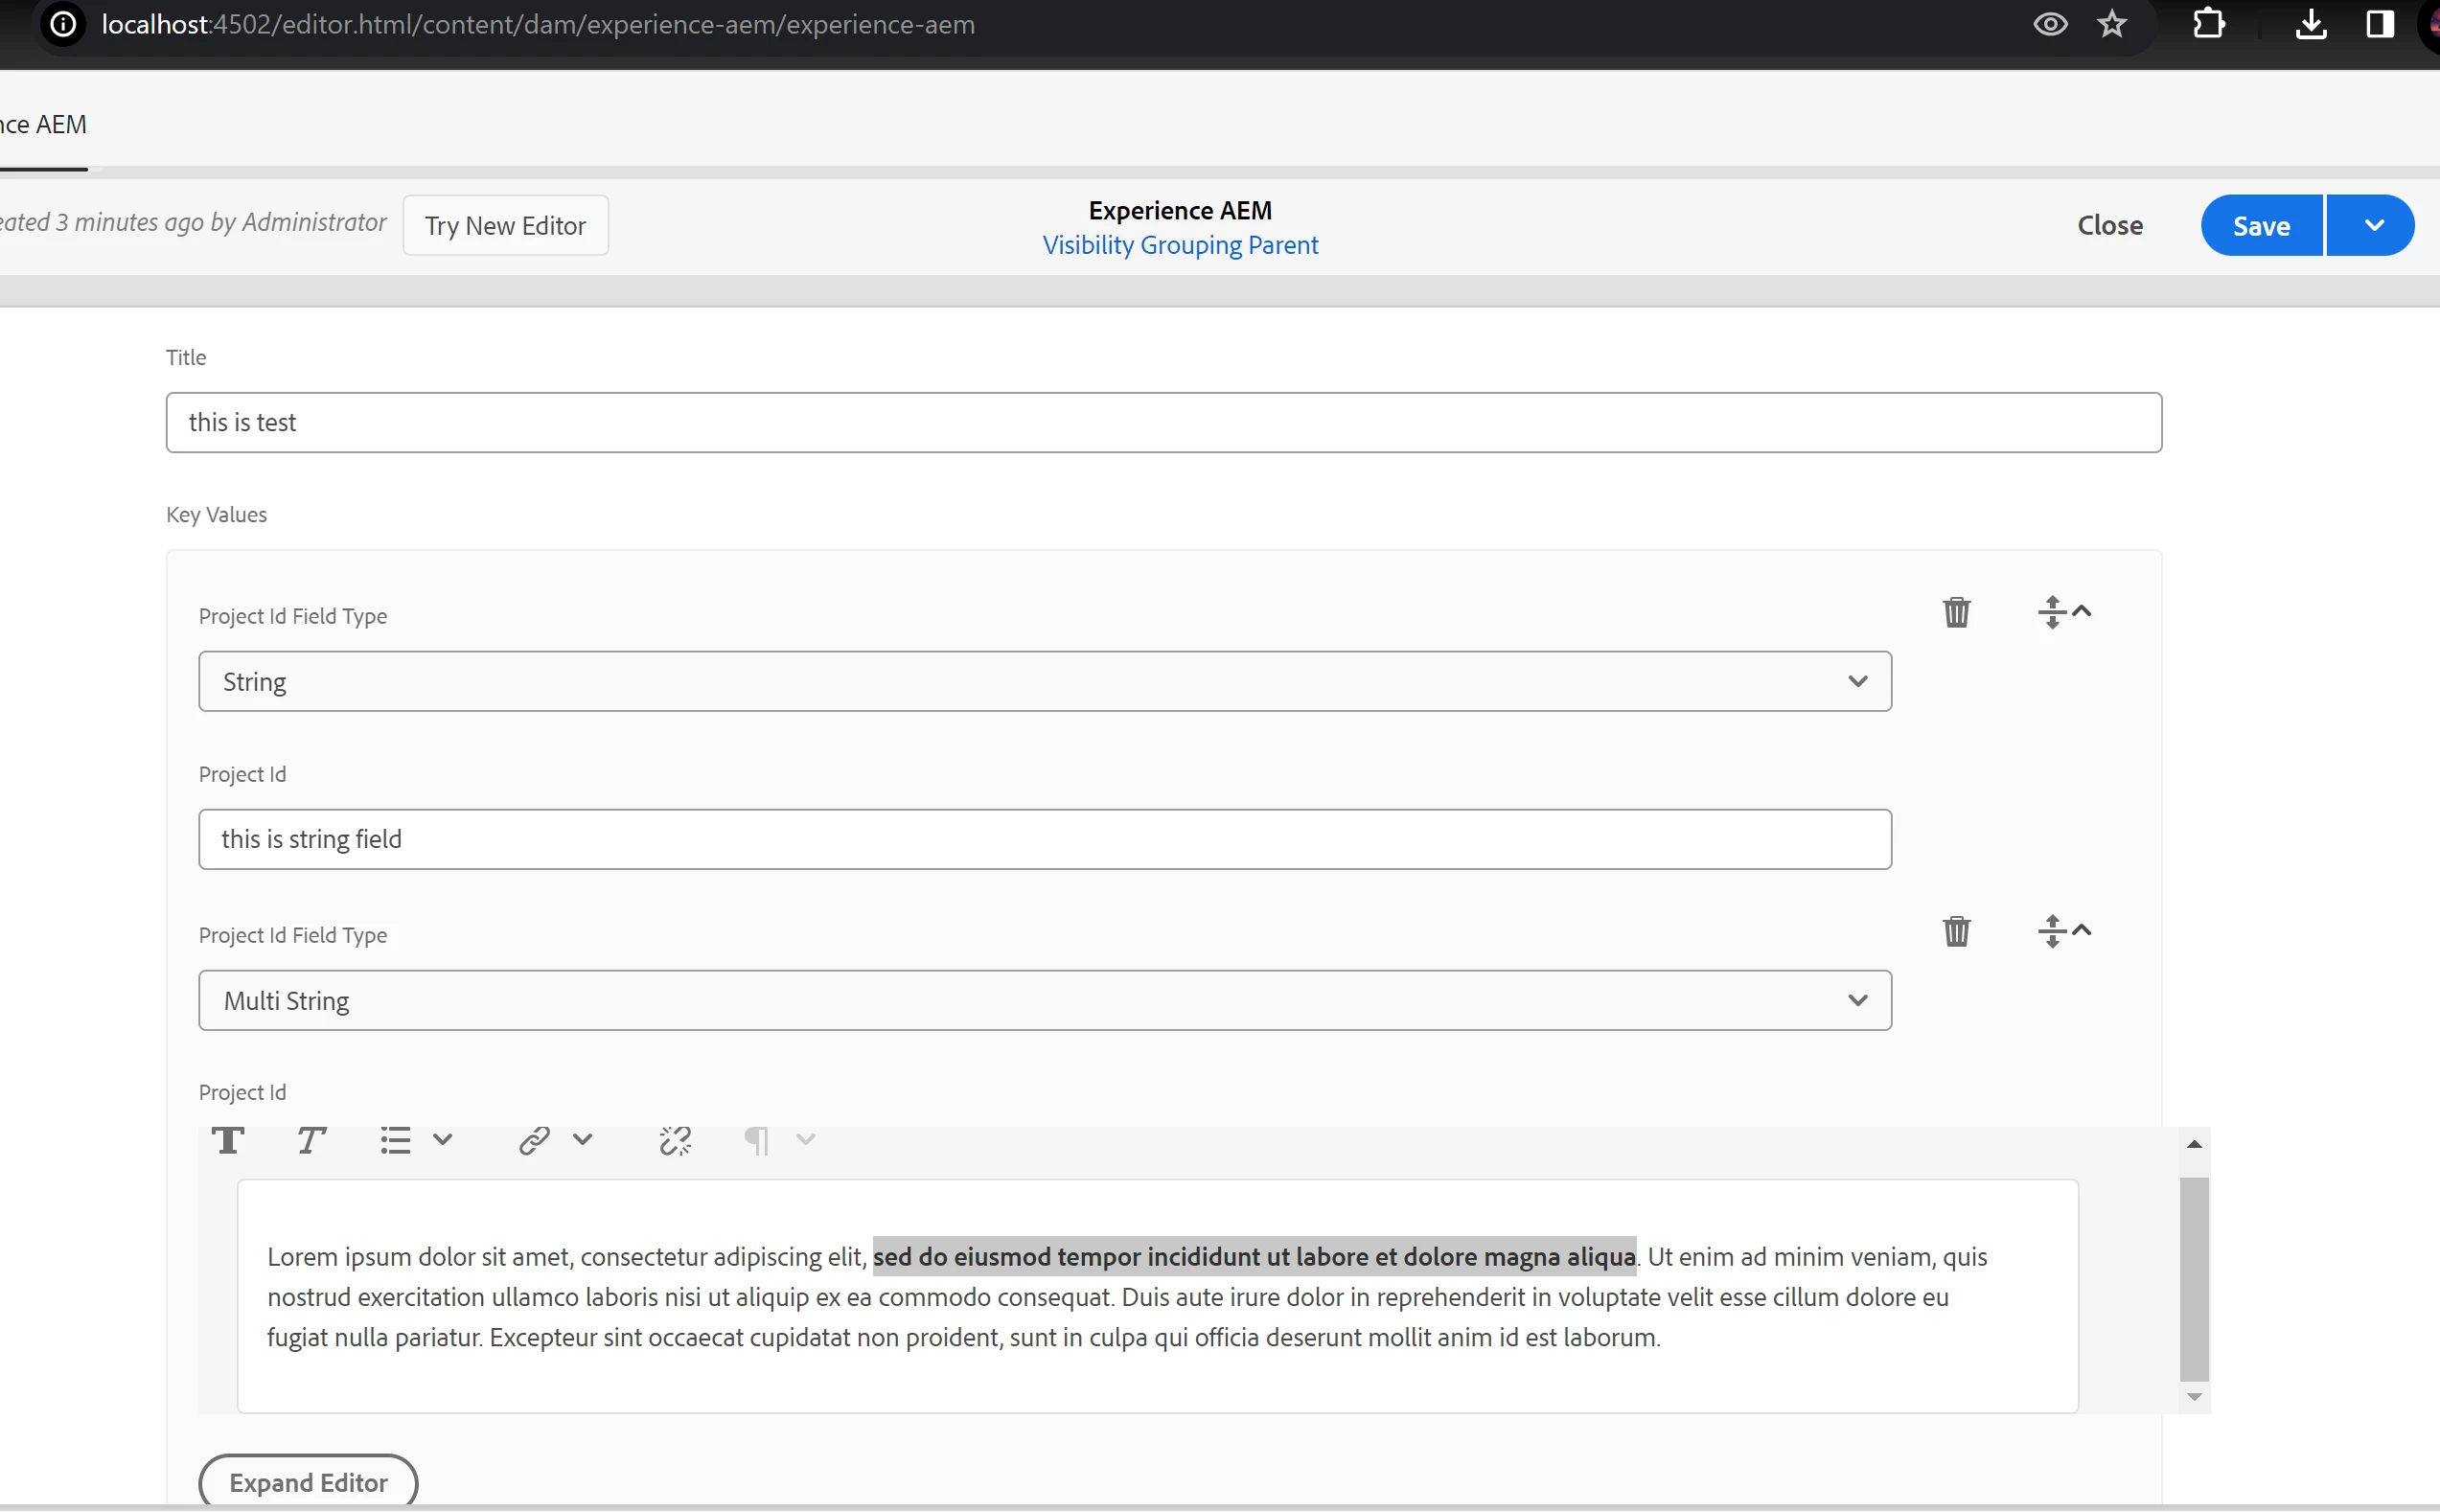Viewport: 2440px width, 1512px height.
Task: Toggle italic formatting in rich text toolbar
Action: [311, 1140]
